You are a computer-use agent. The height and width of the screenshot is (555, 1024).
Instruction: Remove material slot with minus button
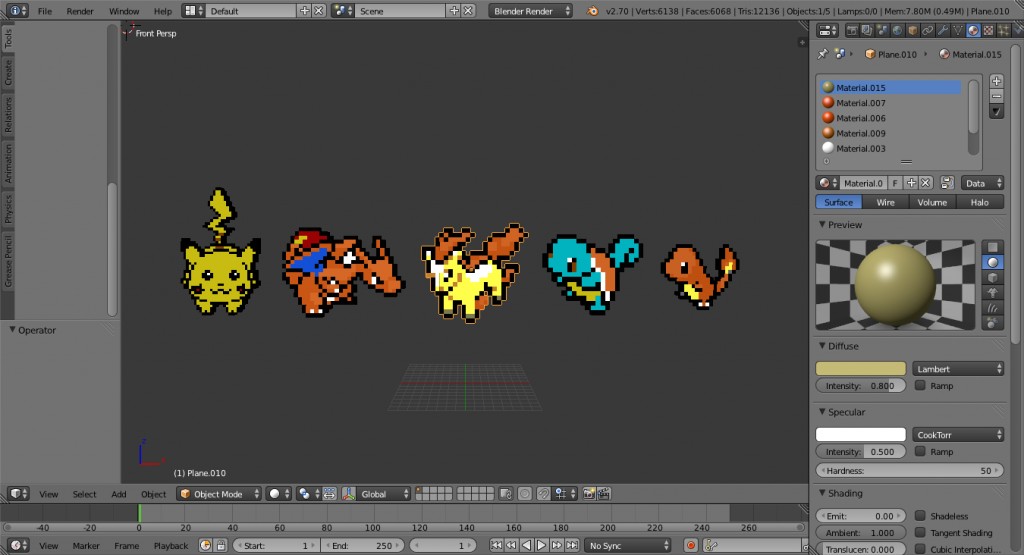coord(996,96)
